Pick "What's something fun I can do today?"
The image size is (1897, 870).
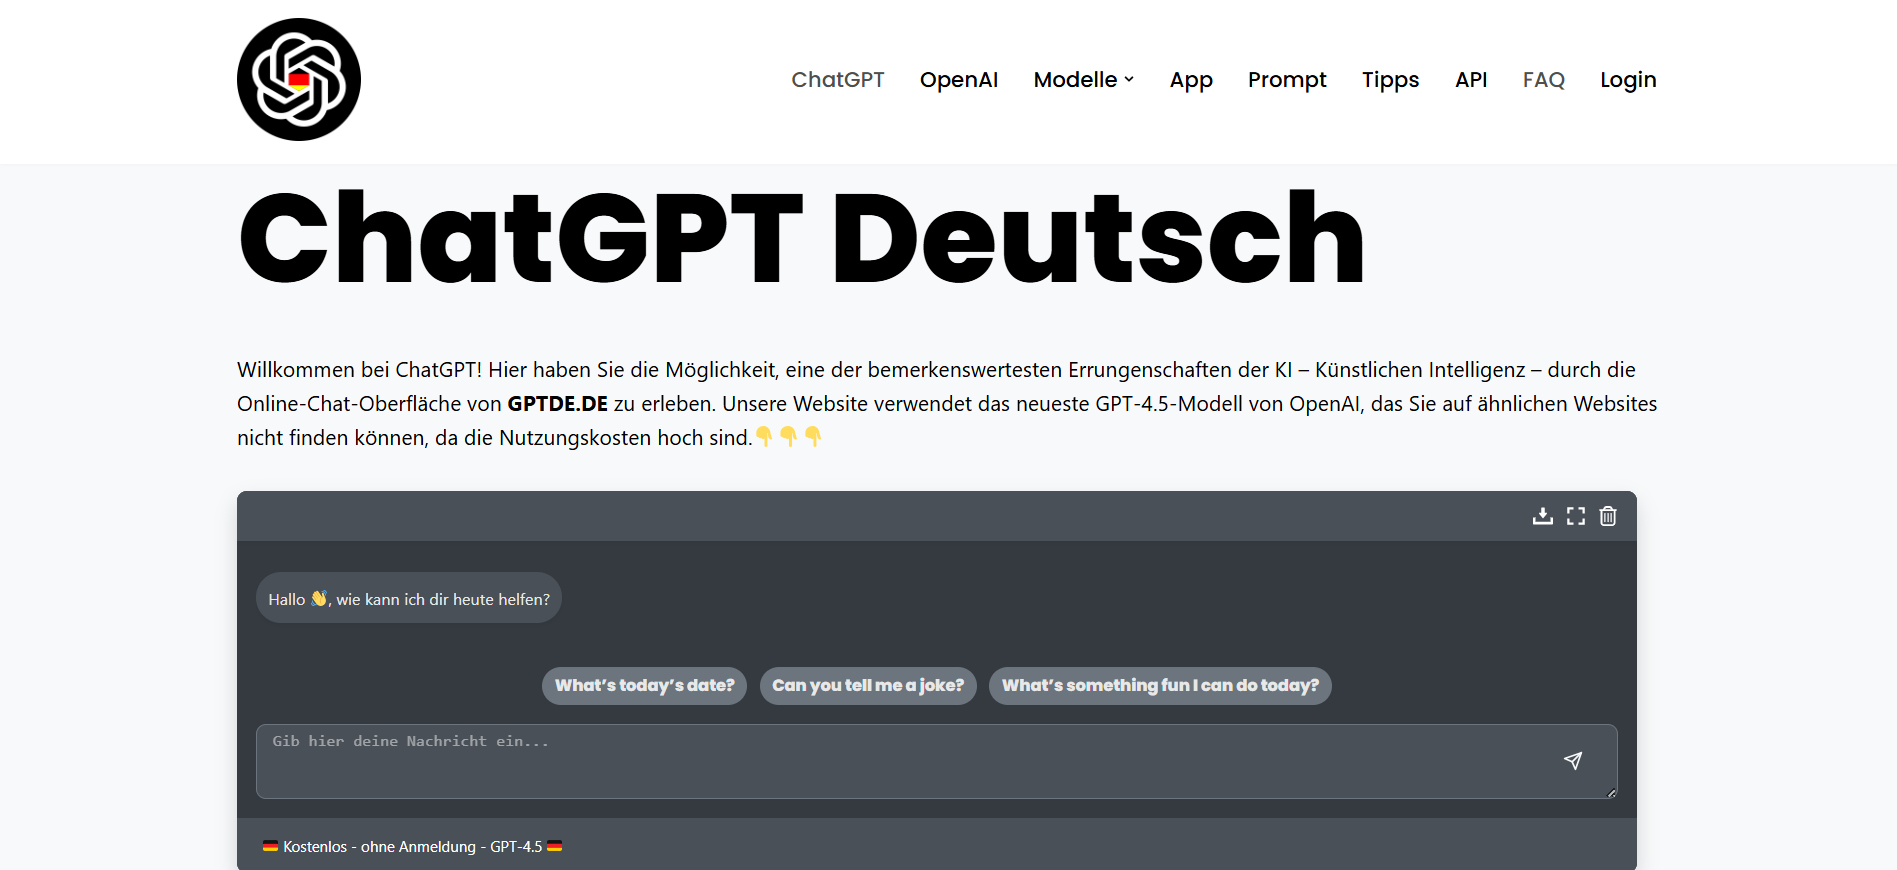coord(1159,686)
